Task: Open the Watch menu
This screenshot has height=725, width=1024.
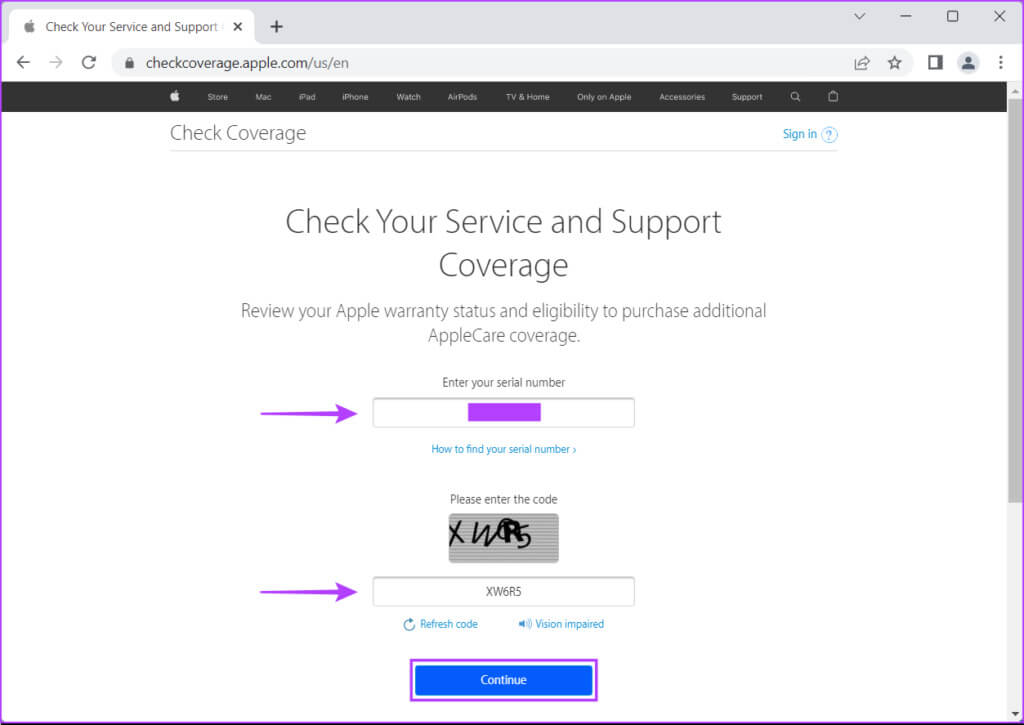Action: (x=408, y=97)
